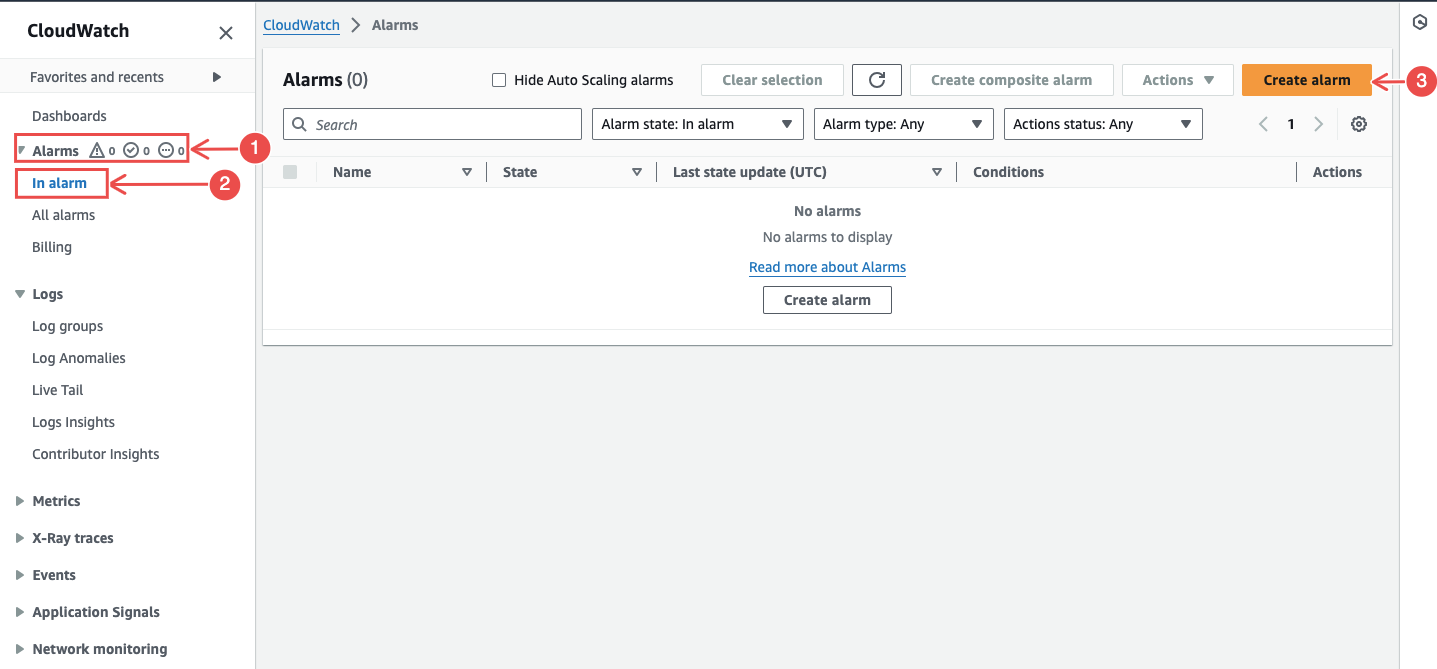Image resolution: width=1437 pixels, height=669 pixels.
Task: Sort alarms by the Name column arrow
Action: coord(467,171)
